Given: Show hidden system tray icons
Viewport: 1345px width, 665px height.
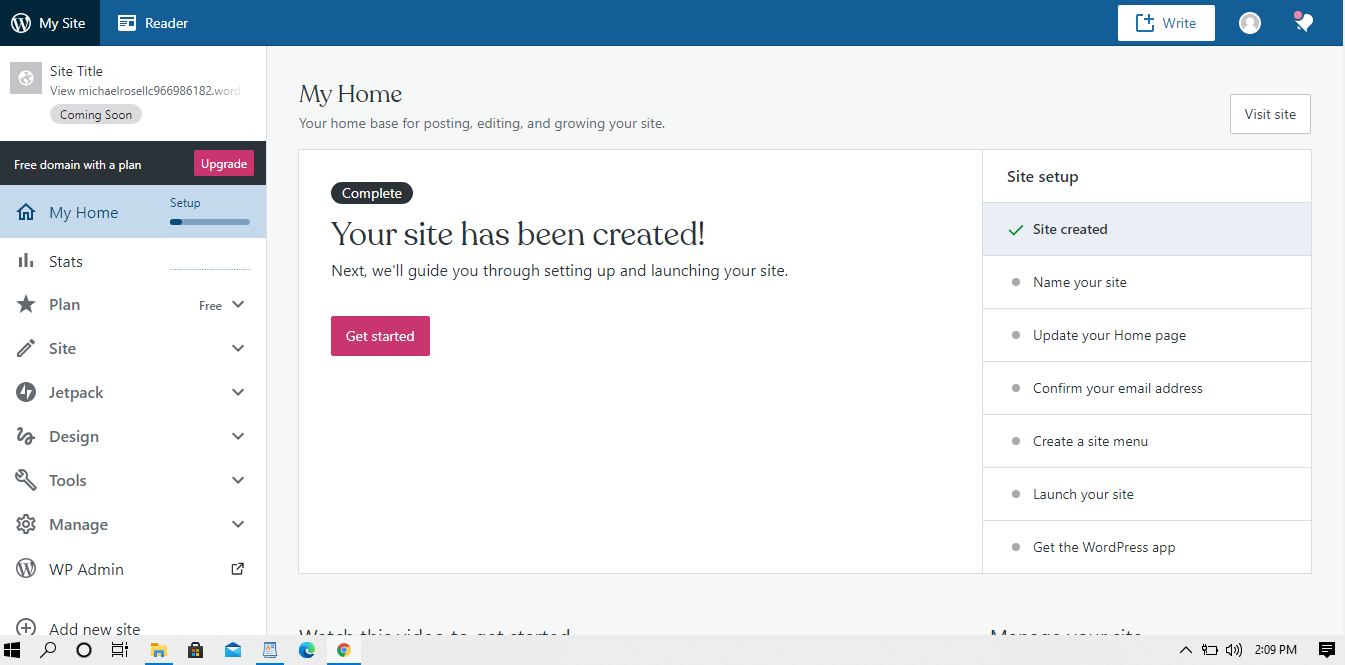Looking at the screenshot, I should tap(1186, 650).
